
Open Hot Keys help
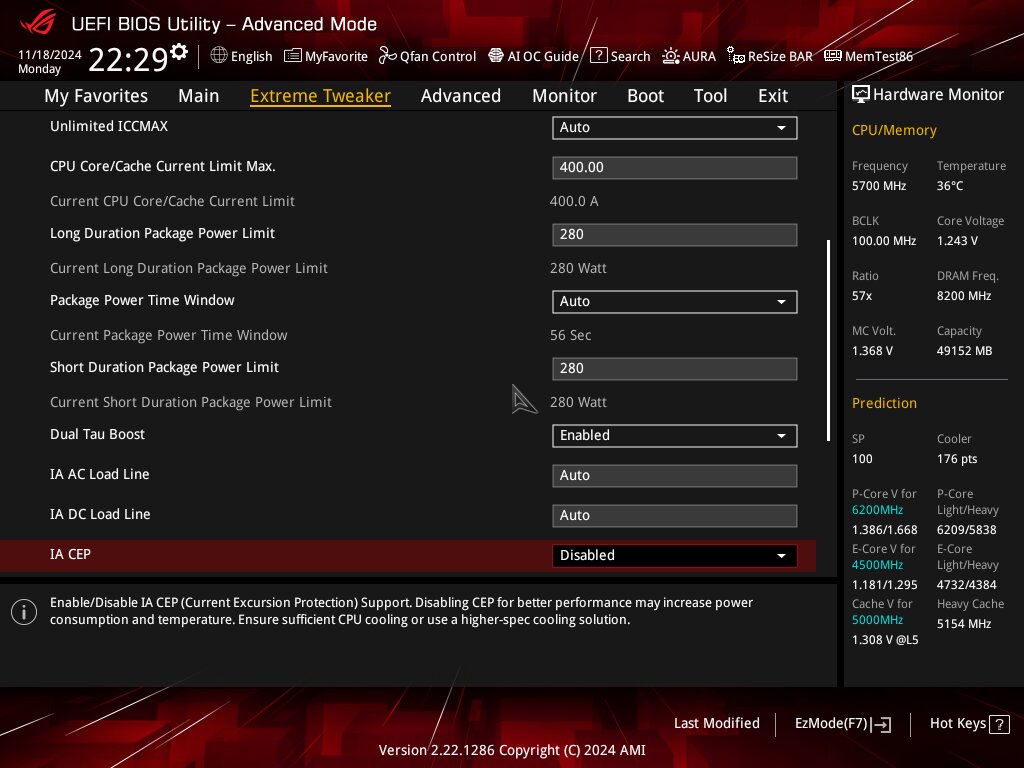click(x=969, y=724)
